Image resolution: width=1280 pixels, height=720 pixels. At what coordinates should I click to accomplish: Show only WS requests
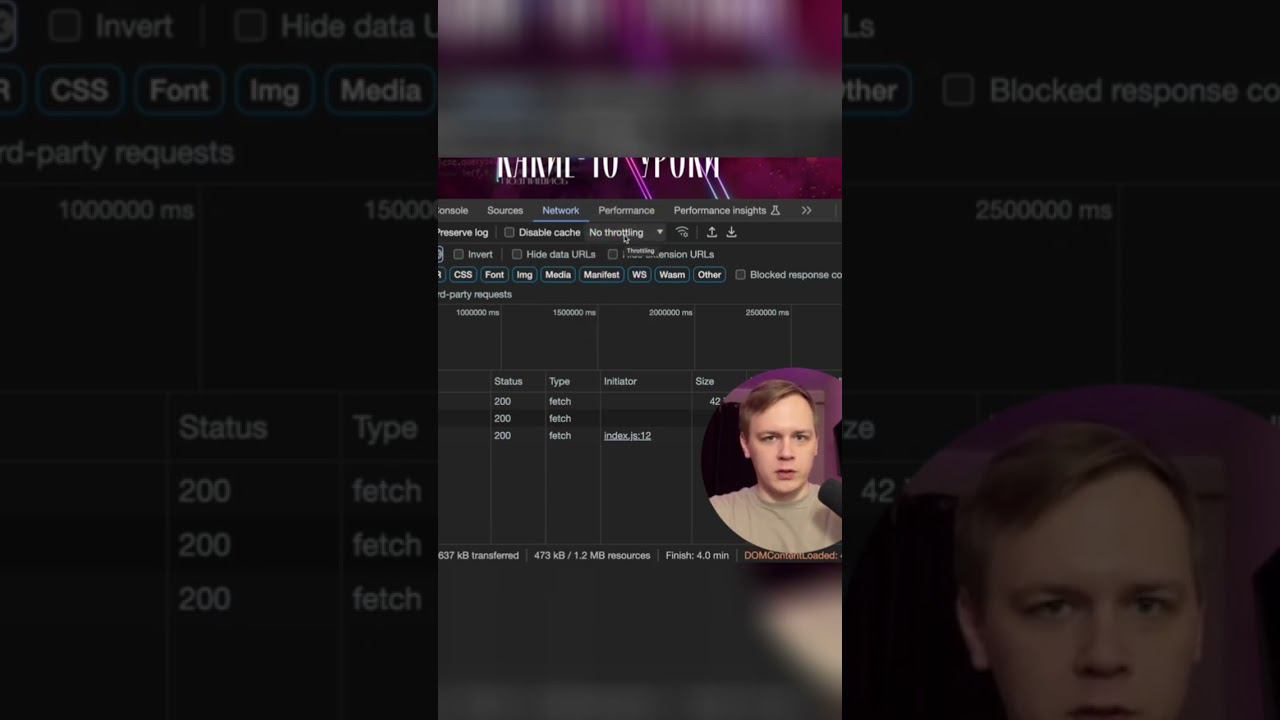click(639, 275)
